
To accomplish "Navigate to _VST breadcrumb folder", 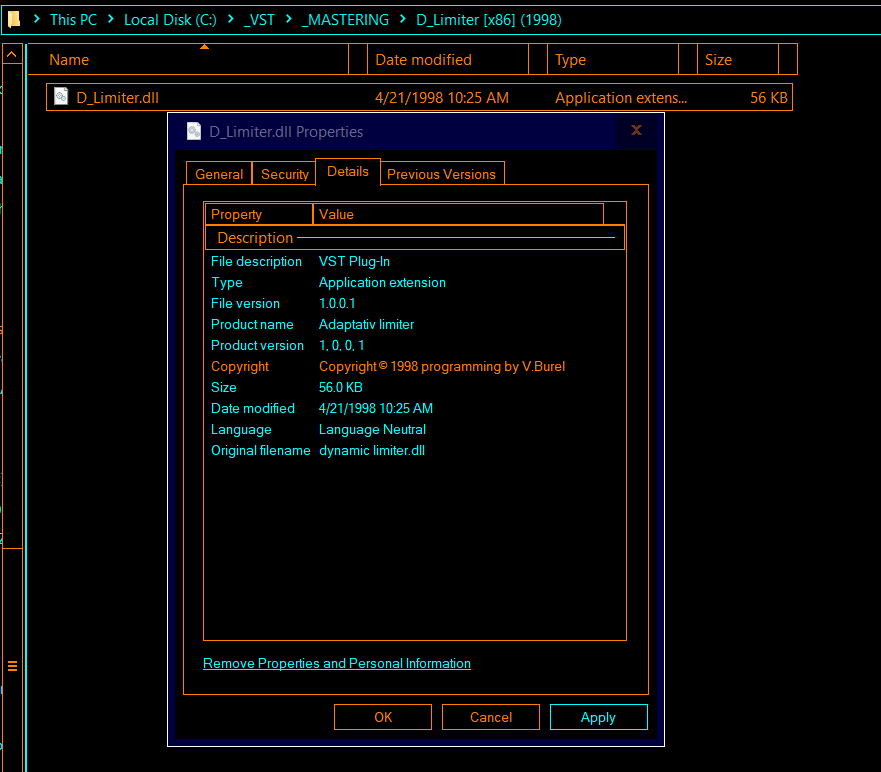I will (x=259, y=20).
